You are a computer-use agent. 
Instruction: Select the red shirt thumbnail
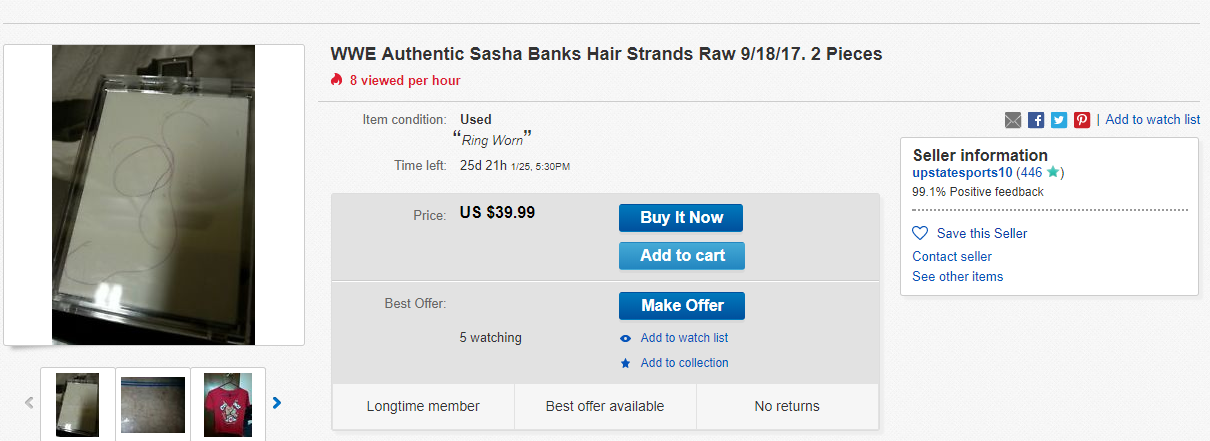[227, 404]
